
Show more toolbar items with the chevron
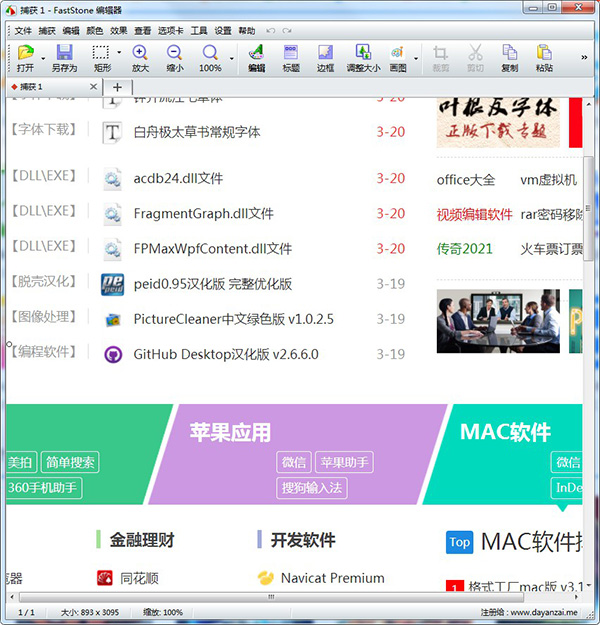tap(584, 57)
